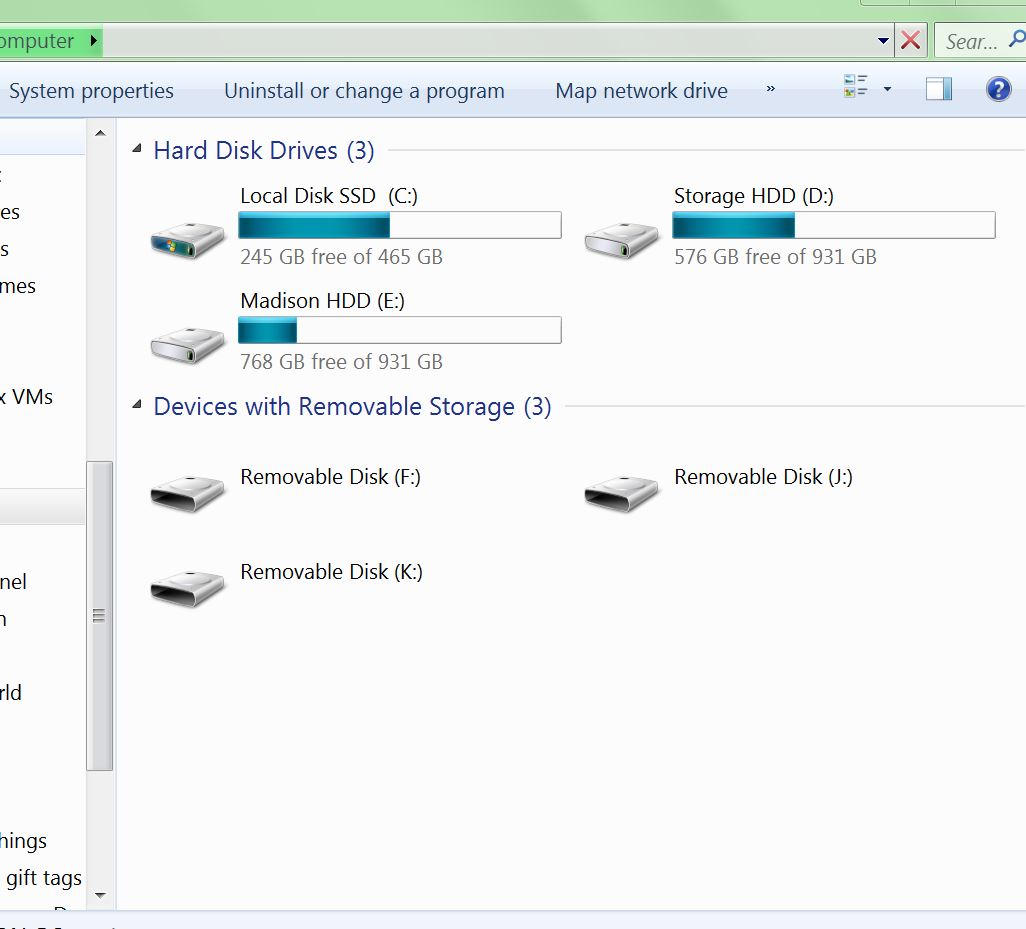Cancel navigation with the red X
The height and width of the screenshot is (929, 1026).
[x=911, y=40]
